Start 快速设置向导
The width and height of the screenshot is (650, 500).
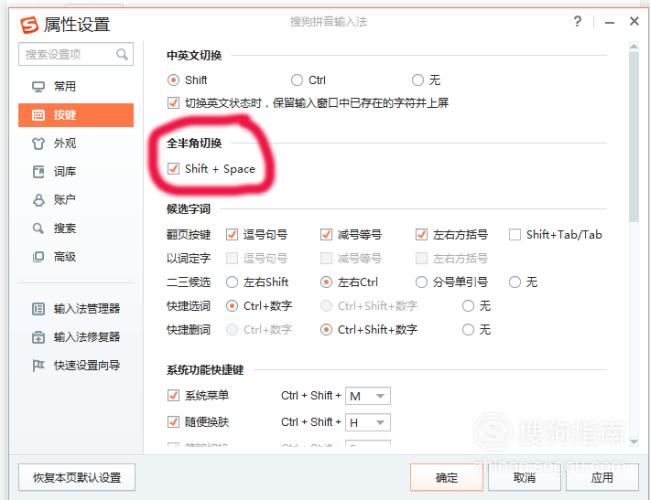[x=76, y=366]
